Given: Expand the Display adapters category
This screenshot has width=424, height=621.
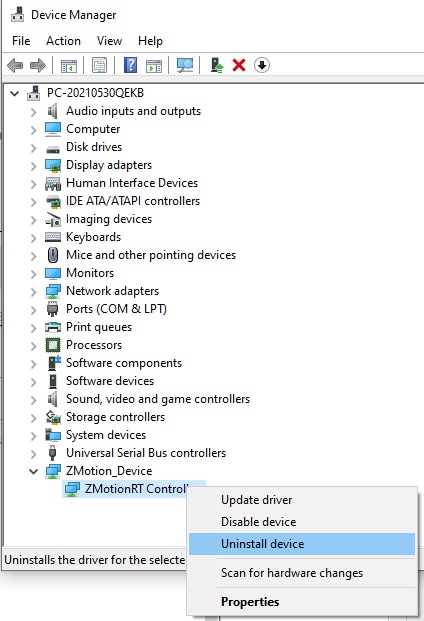Looking at the screenshot, I should point(34,166).
